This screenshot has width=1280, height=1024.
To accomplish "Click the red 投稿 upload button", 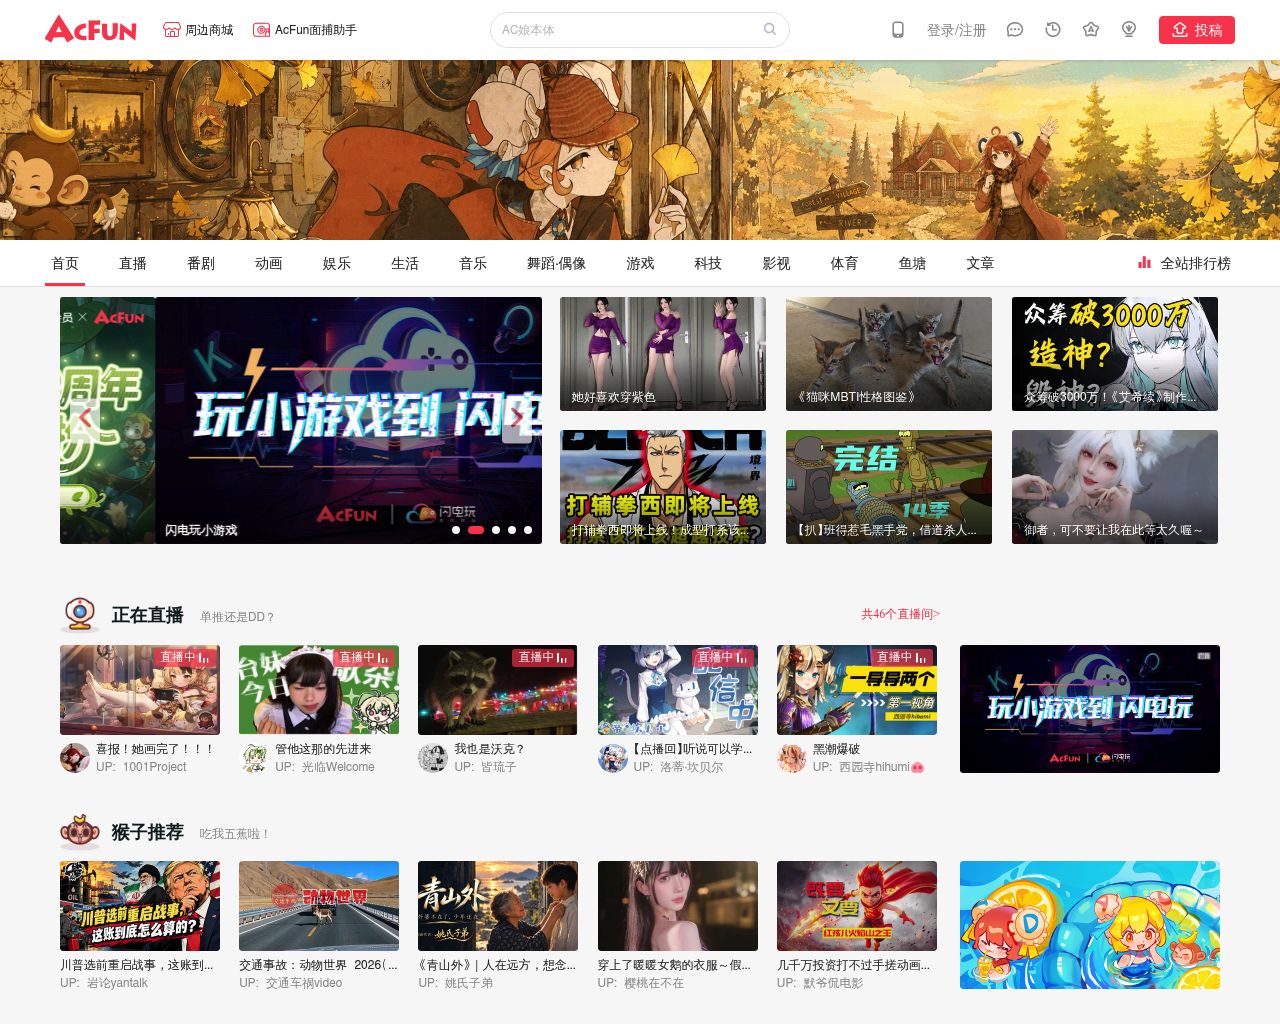I will [1197, 30].
